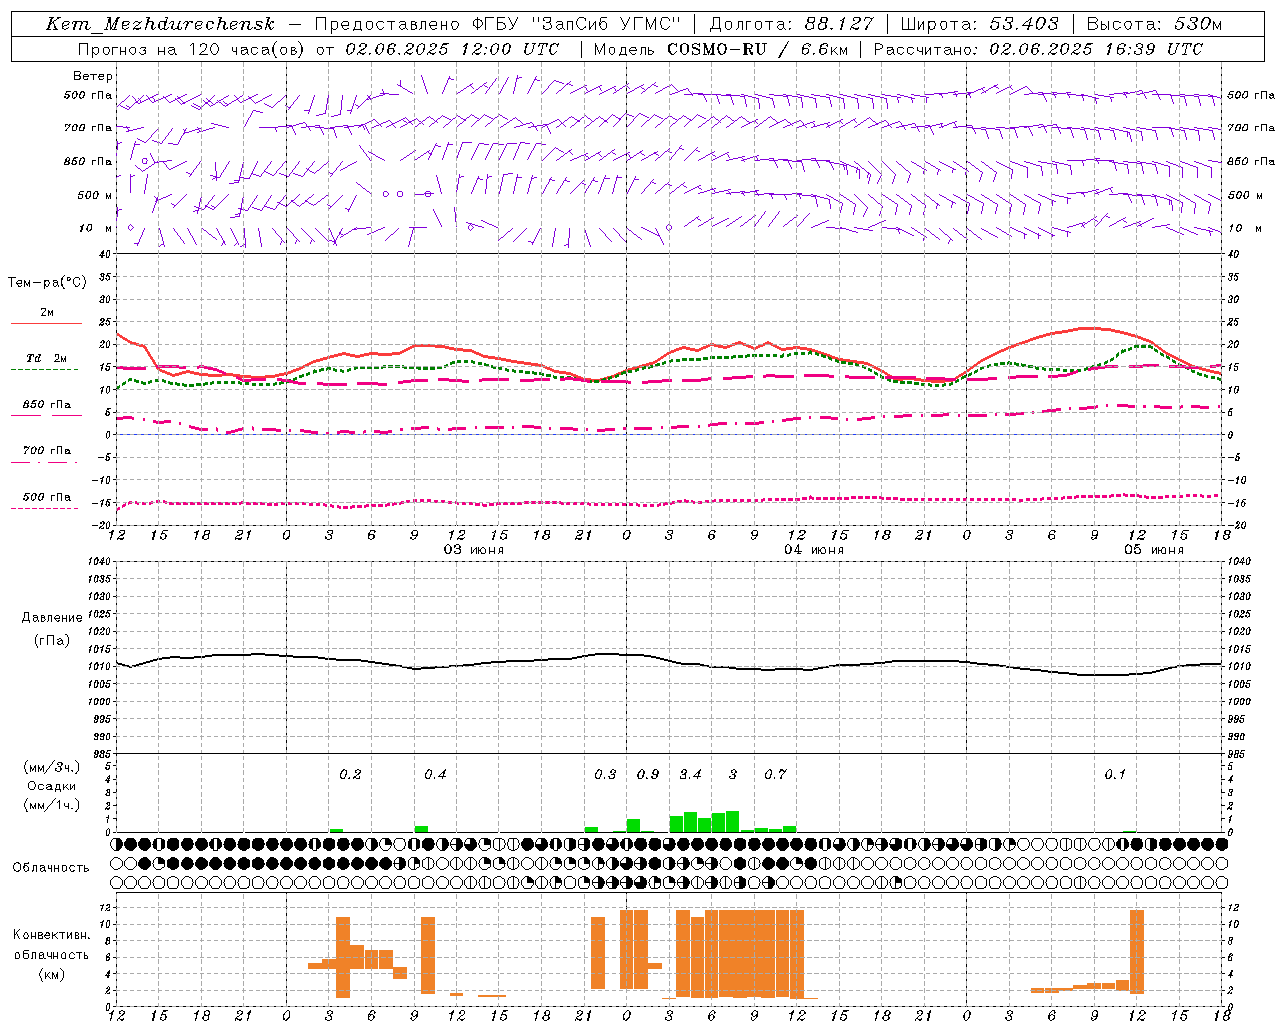Click the Облачность cloudiness label

[x=51, y=867]
